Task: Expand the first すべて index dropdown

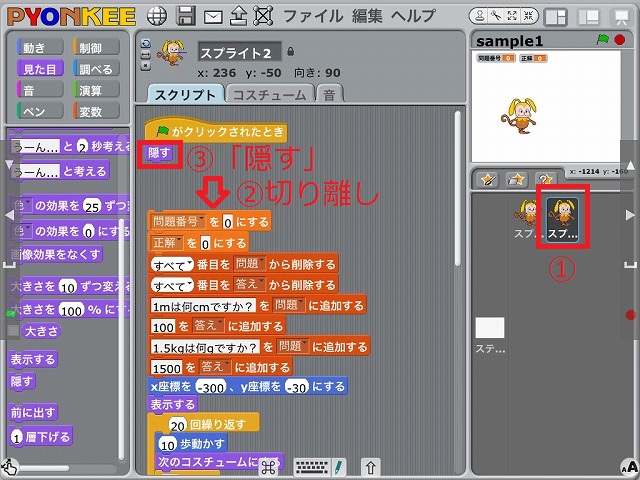Action: pyautogui.click(x=189, y=264)
